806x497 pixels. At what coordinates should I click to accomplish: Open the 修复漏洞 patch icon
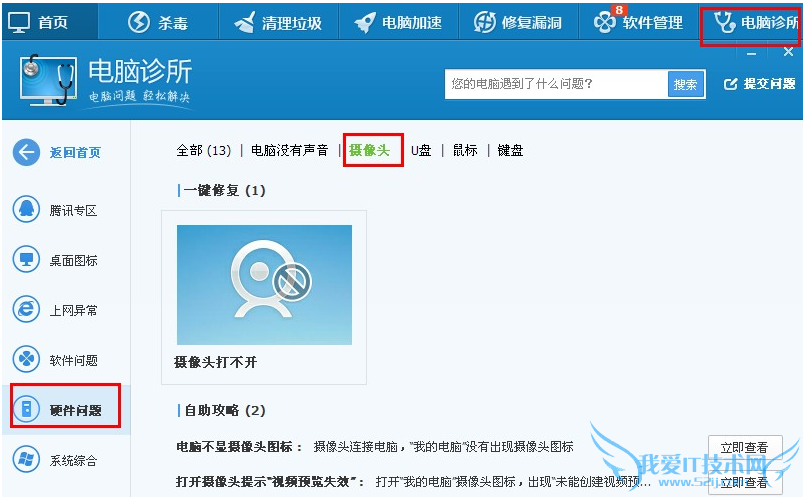click(484, 22)
